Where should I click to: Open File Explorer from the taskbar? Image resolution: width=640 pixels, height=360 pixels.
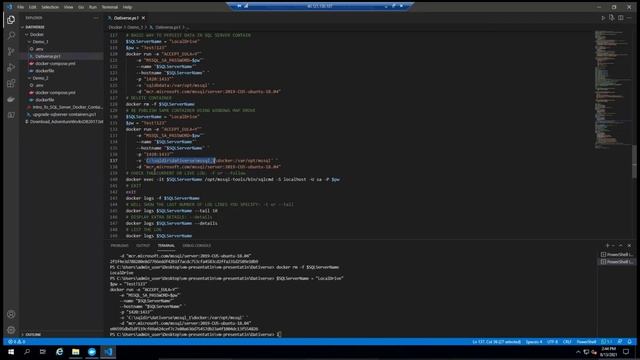tap(76, 351)
